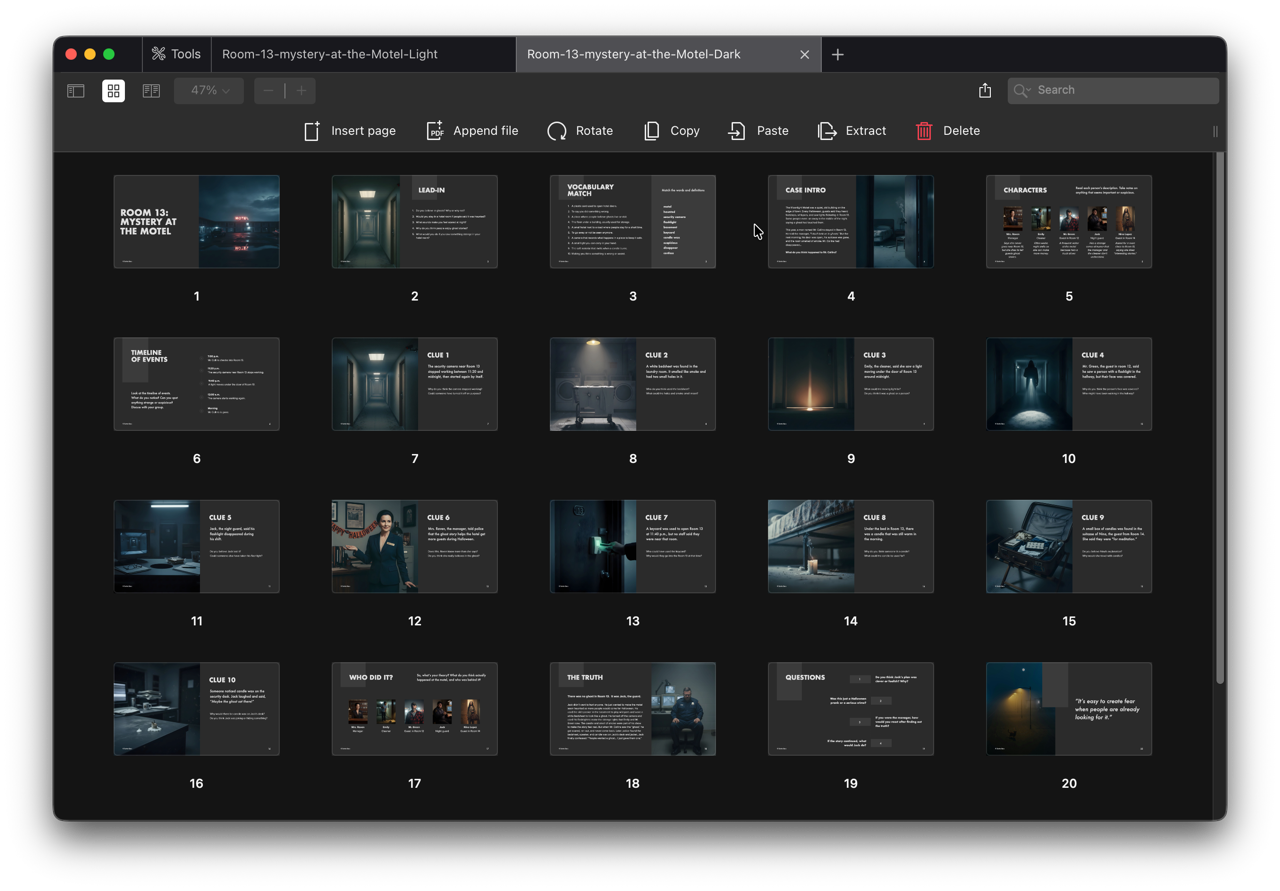Switch to Room-13-mystery-at-the-Motel-Light tab

tap(330, 54)
